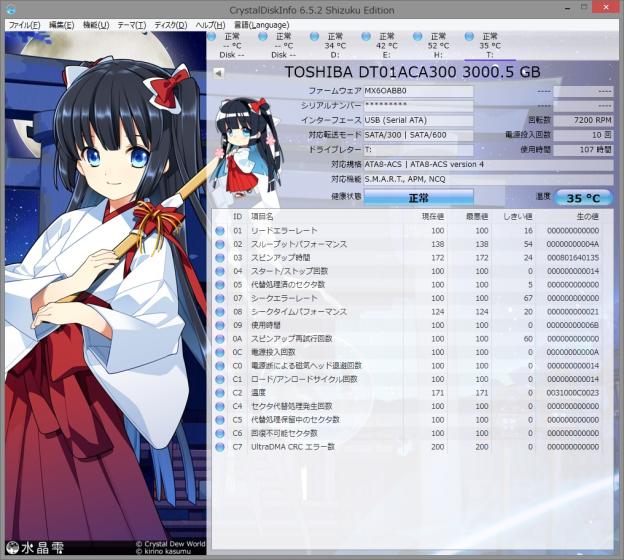The height and width of the screenshot is (560, 624).
Task: Click the status orb for attribute 0C
Action: click(220, 353)
